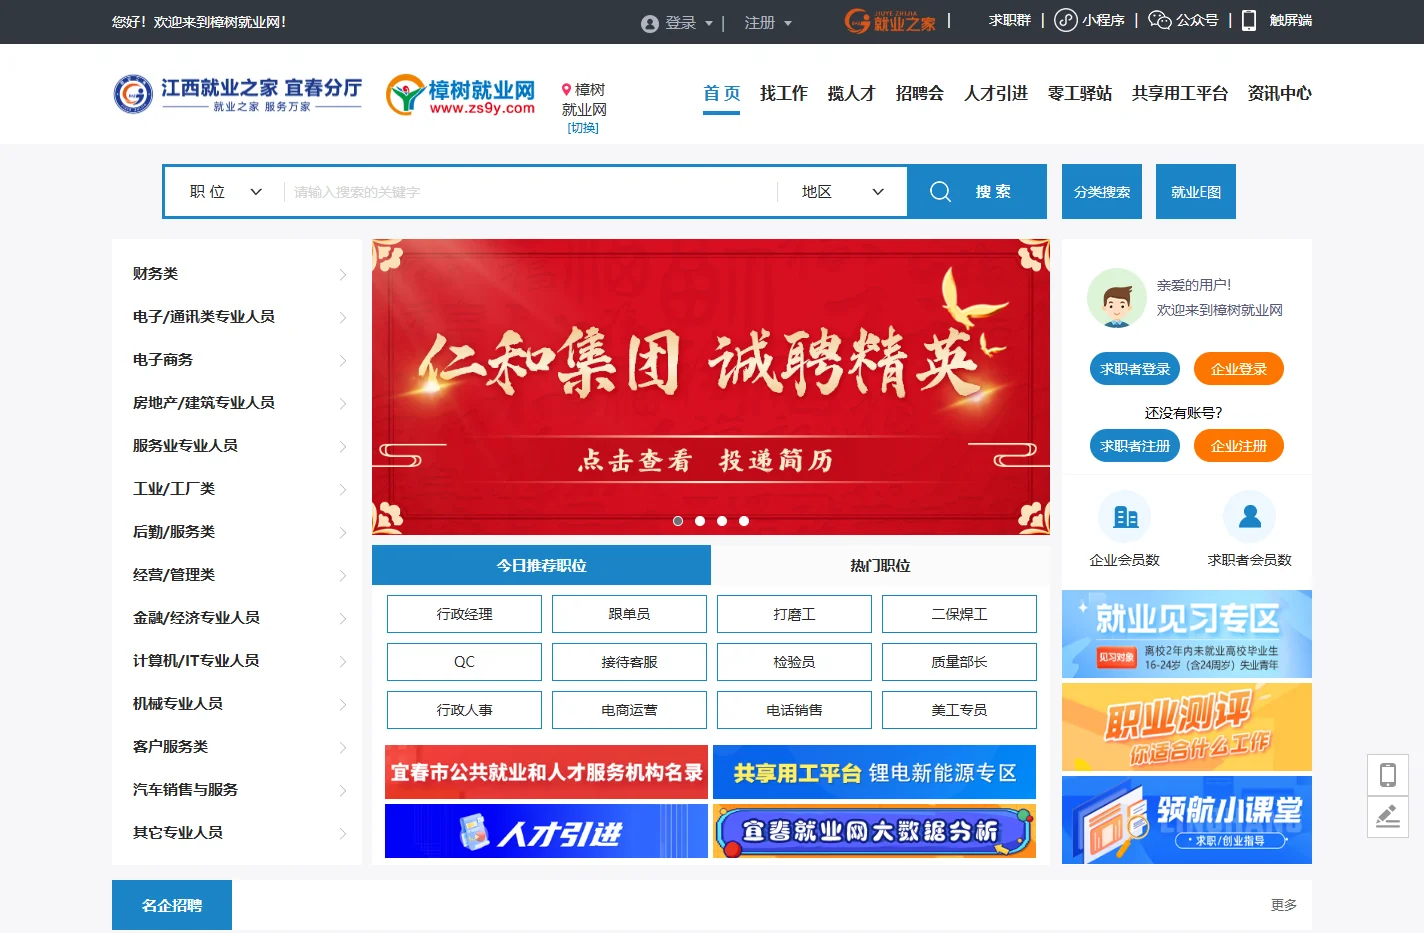Click the 触屏端 mobile phone icon in top bar
Screen dimensions: 1424x933
pyautogui.click(x=1249, y=20)
